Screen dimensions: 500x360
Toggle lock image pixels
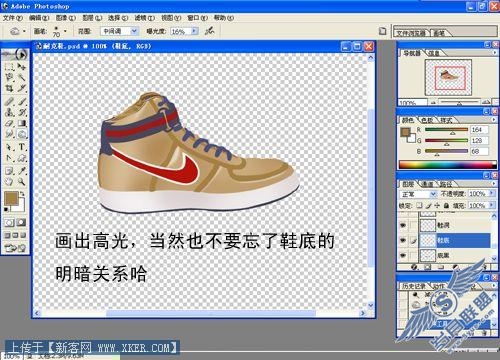point(428,206)
